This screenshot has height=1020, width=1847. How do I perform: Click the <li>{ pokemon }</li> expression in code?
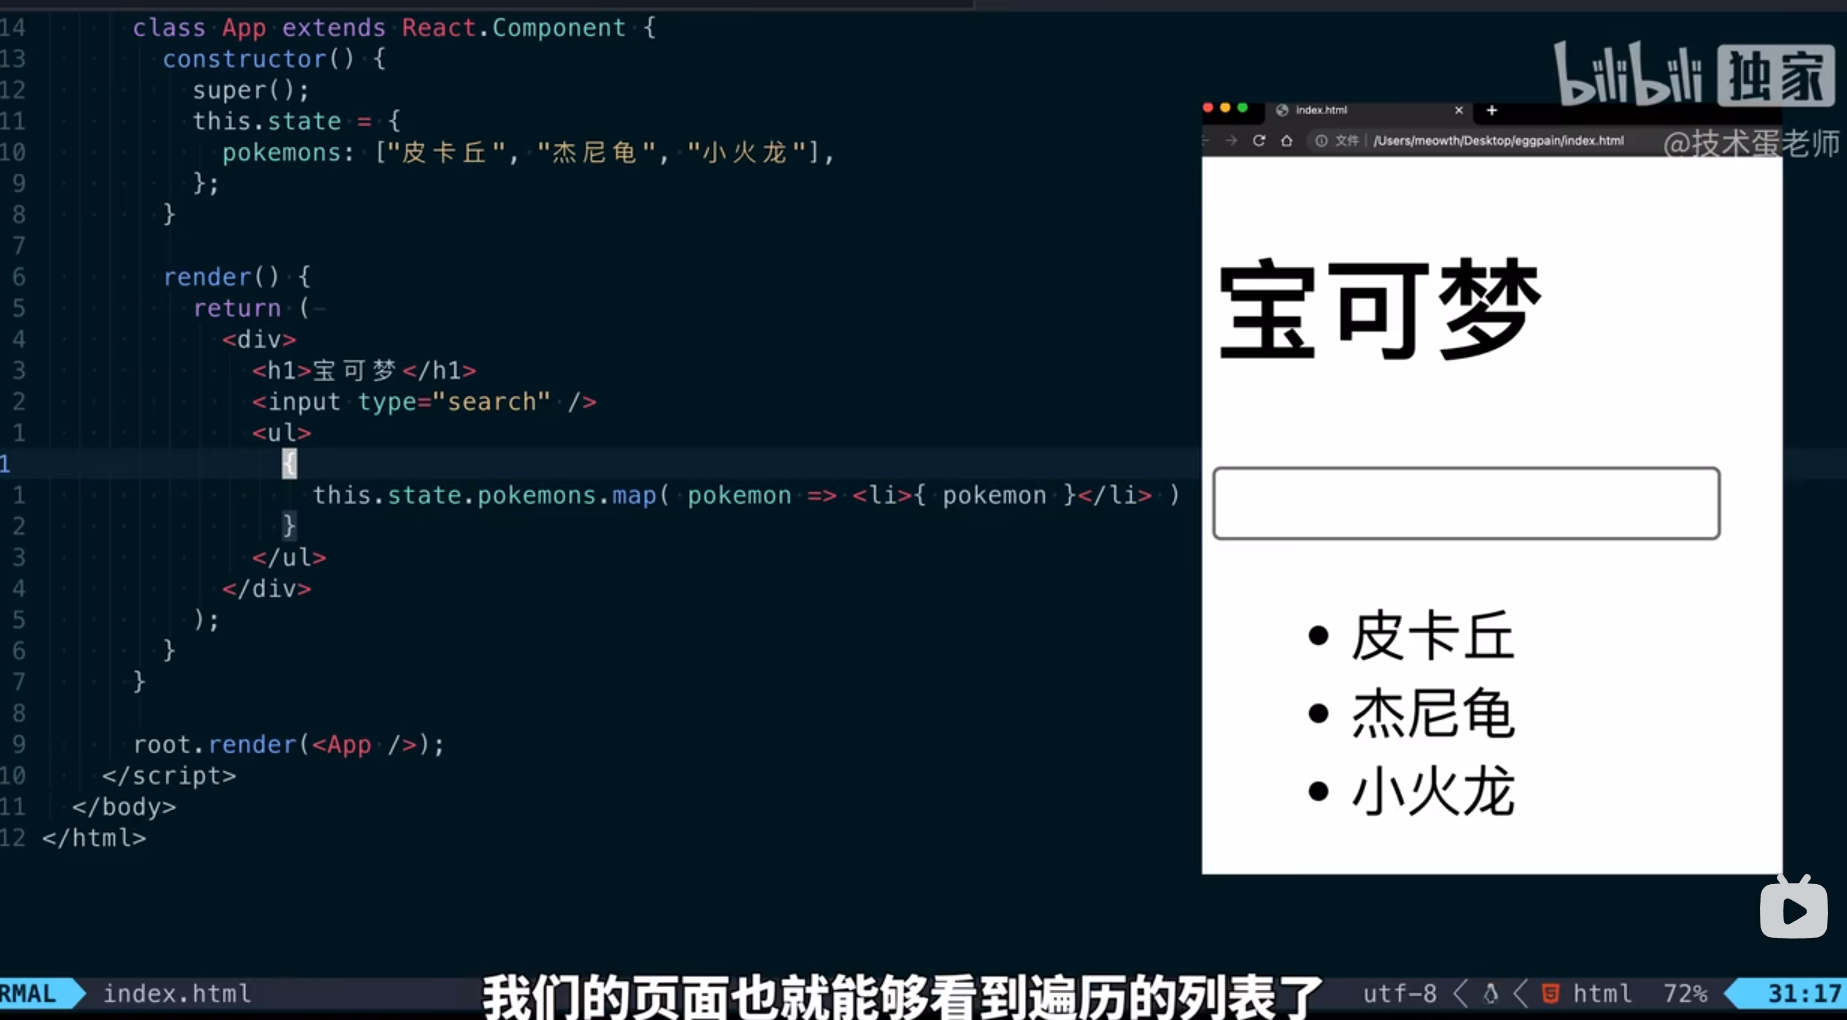(1002, 495)
